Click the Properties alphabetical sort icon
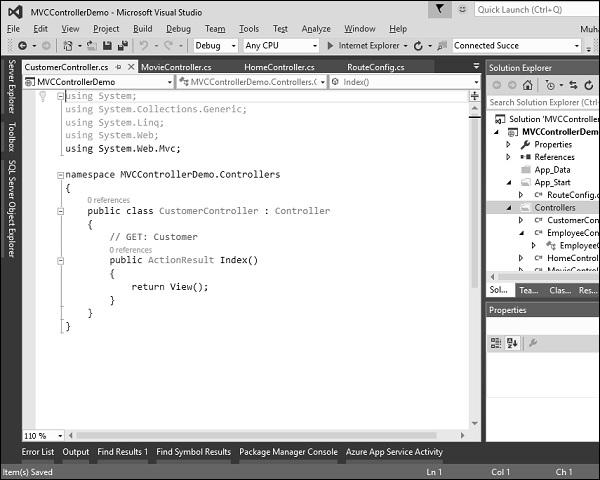 (512, 343)
